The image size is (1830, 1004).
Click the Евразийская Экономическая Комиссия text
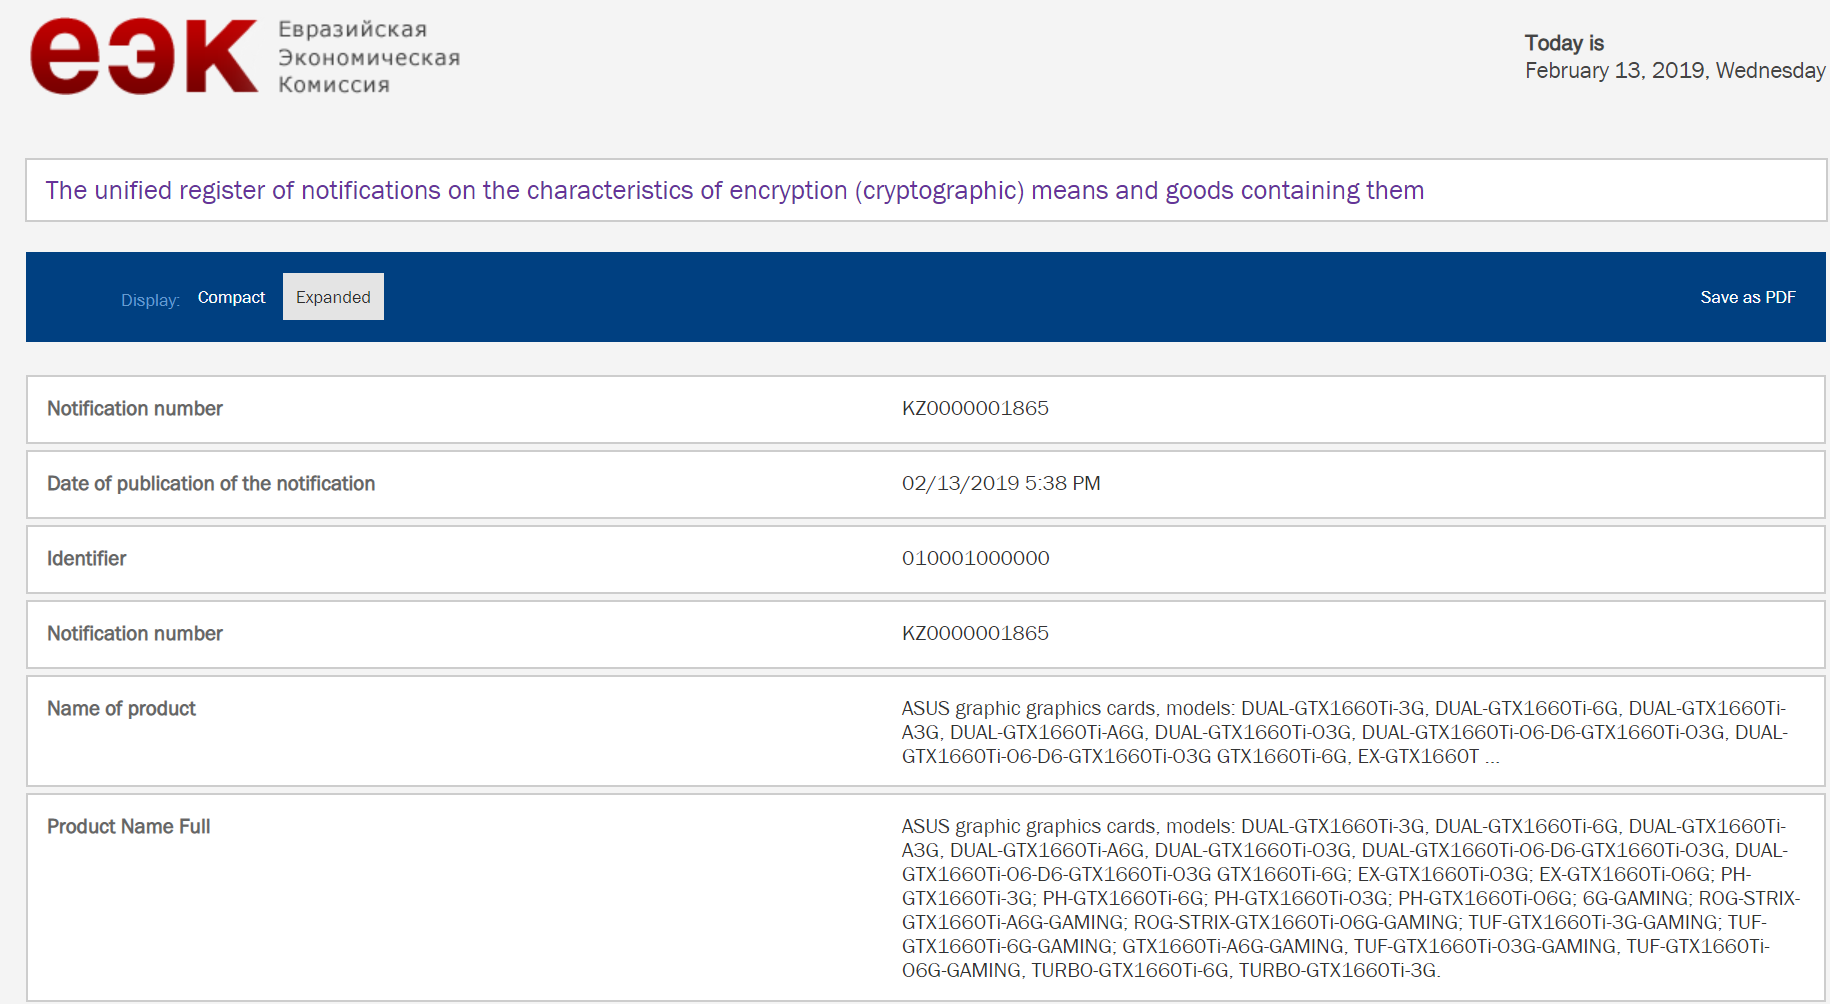[x=369, y=57]
